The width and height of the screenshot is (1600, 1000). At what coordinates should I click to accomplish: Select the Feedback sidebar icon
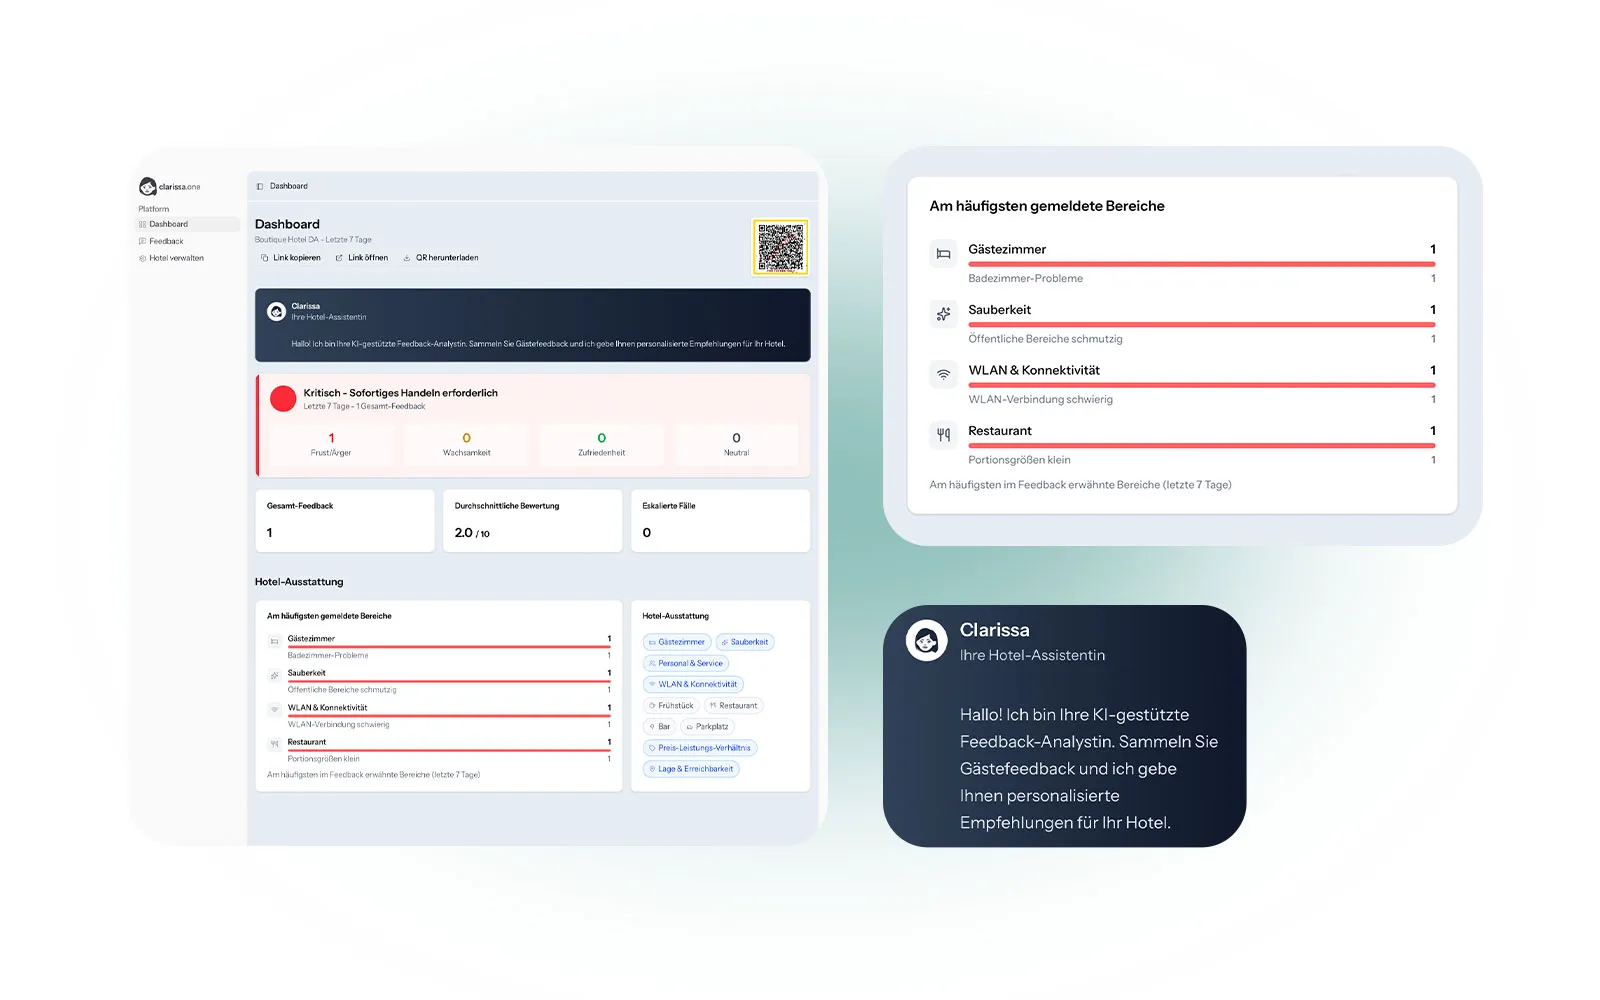click(142, 240)
